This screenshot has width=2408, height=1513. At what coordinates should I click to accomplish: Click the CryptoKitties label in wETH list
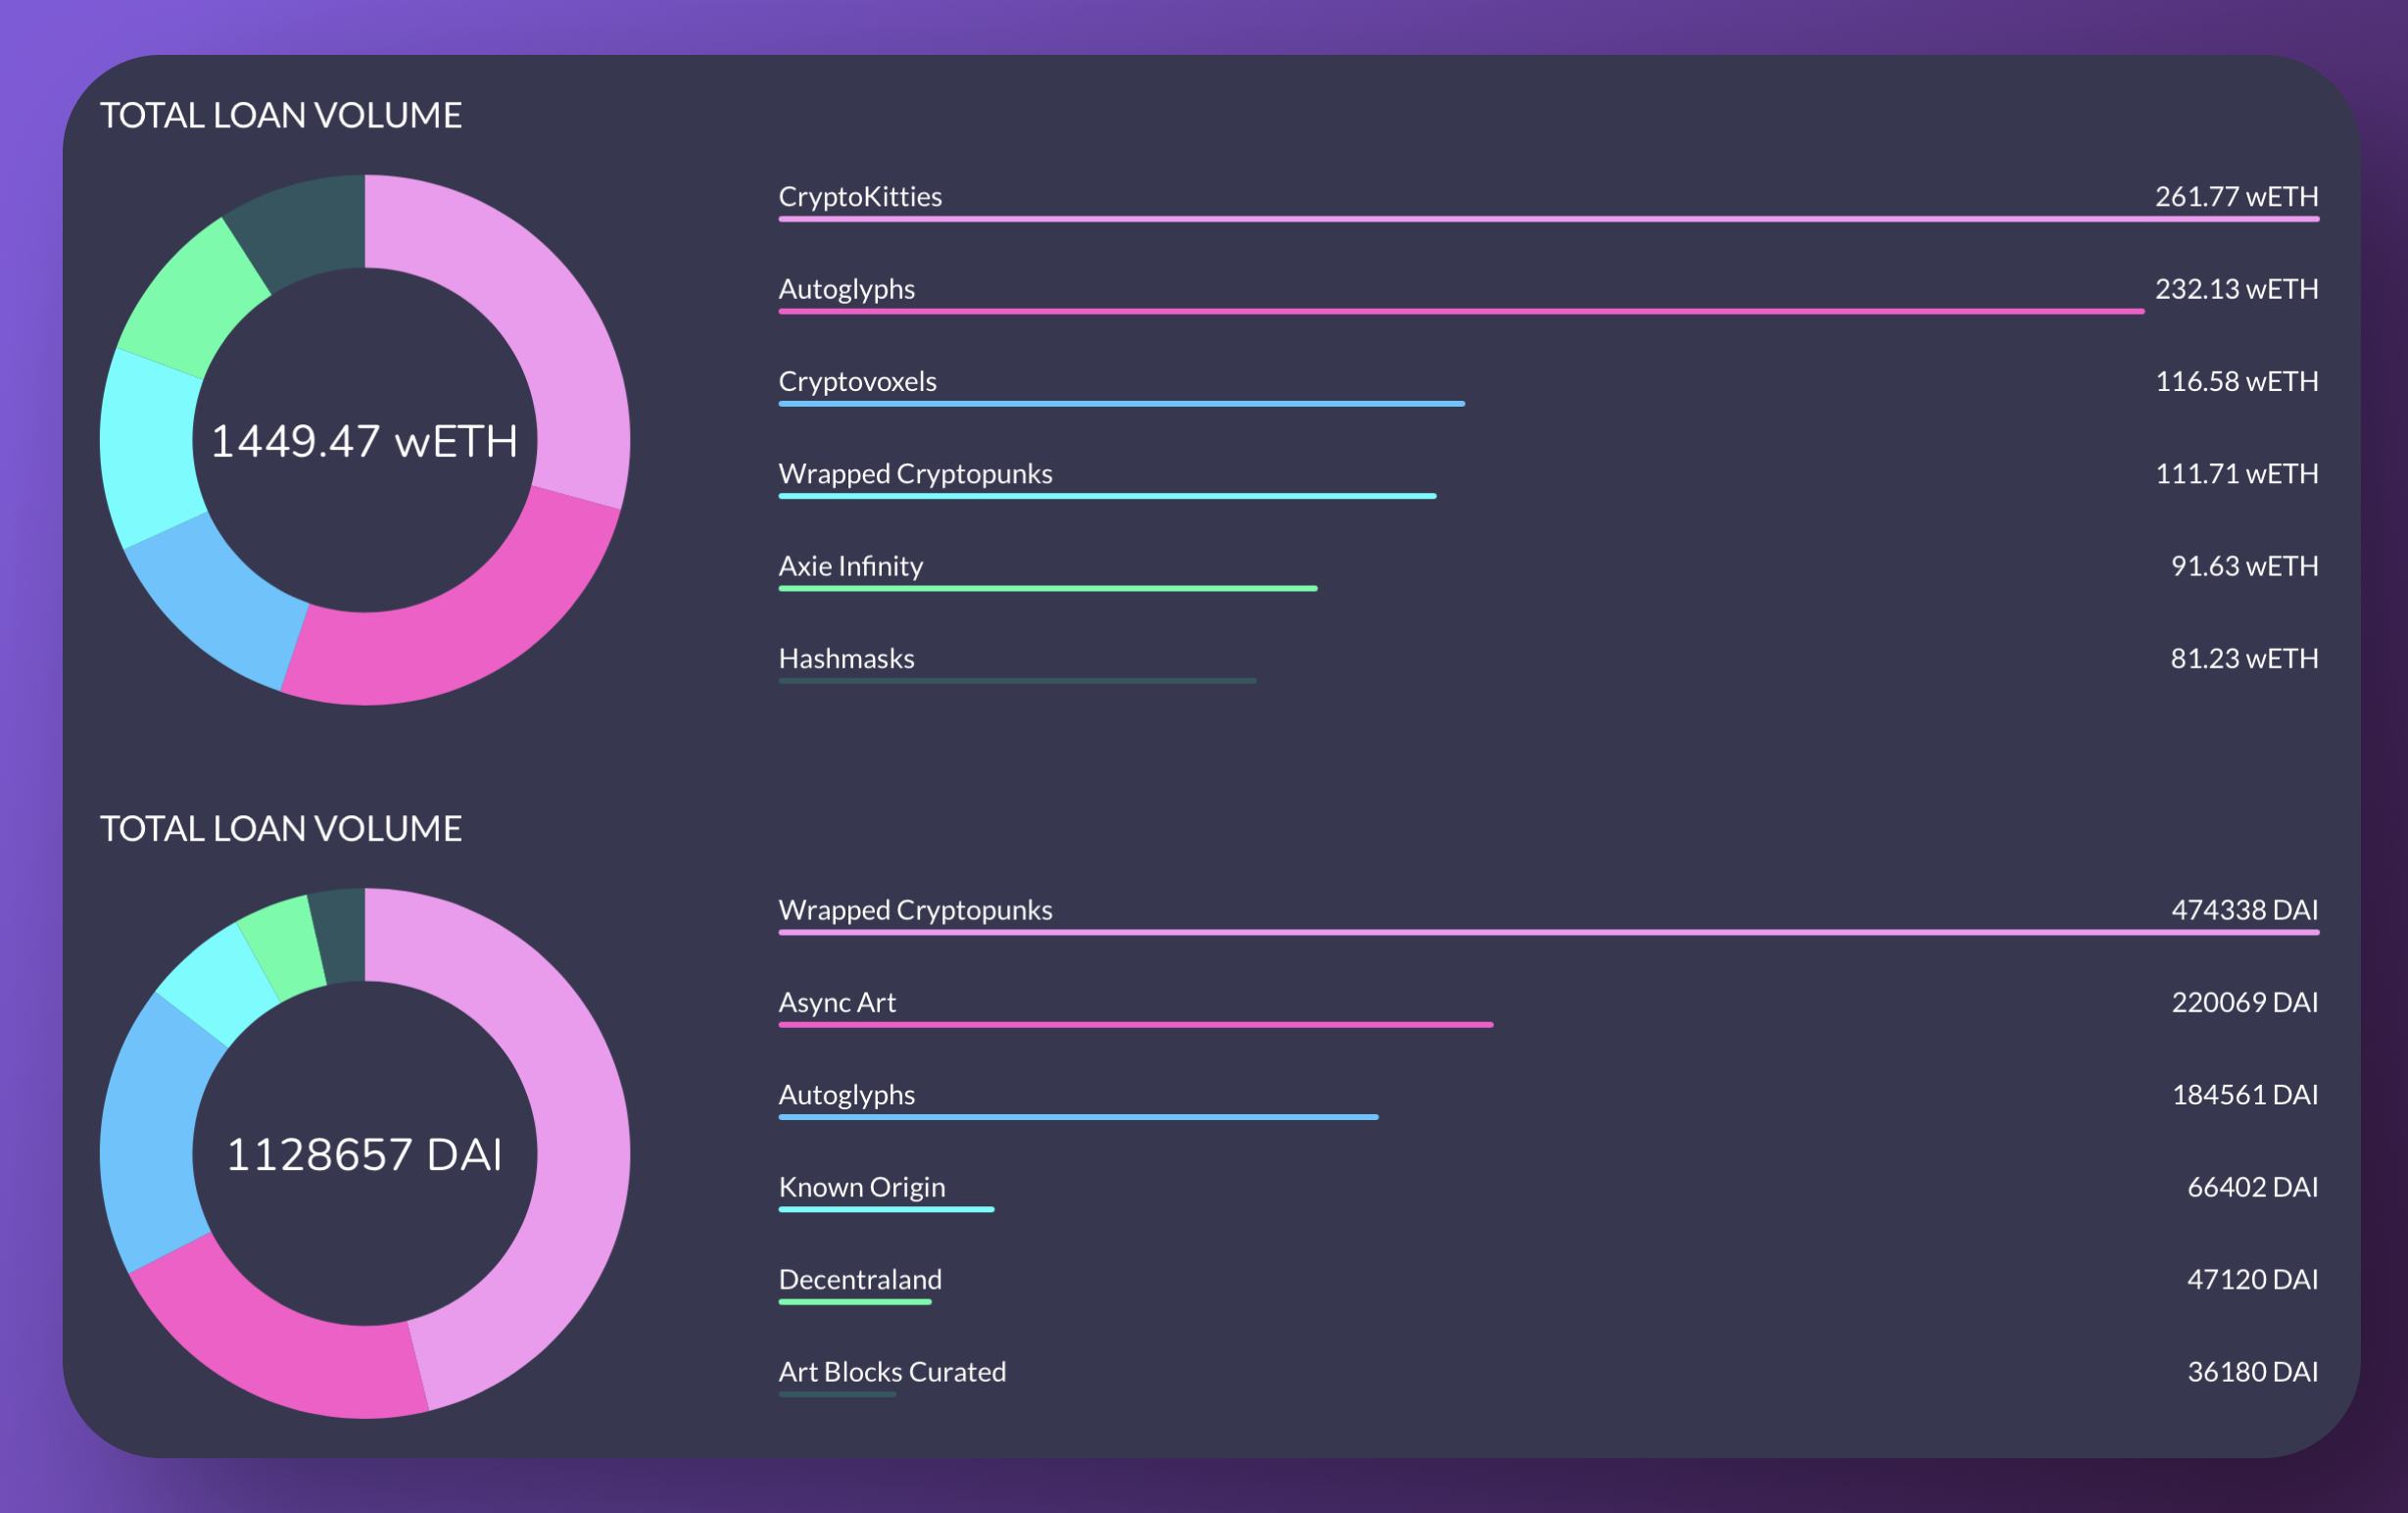pyautogui.click(x=859, y=196)
